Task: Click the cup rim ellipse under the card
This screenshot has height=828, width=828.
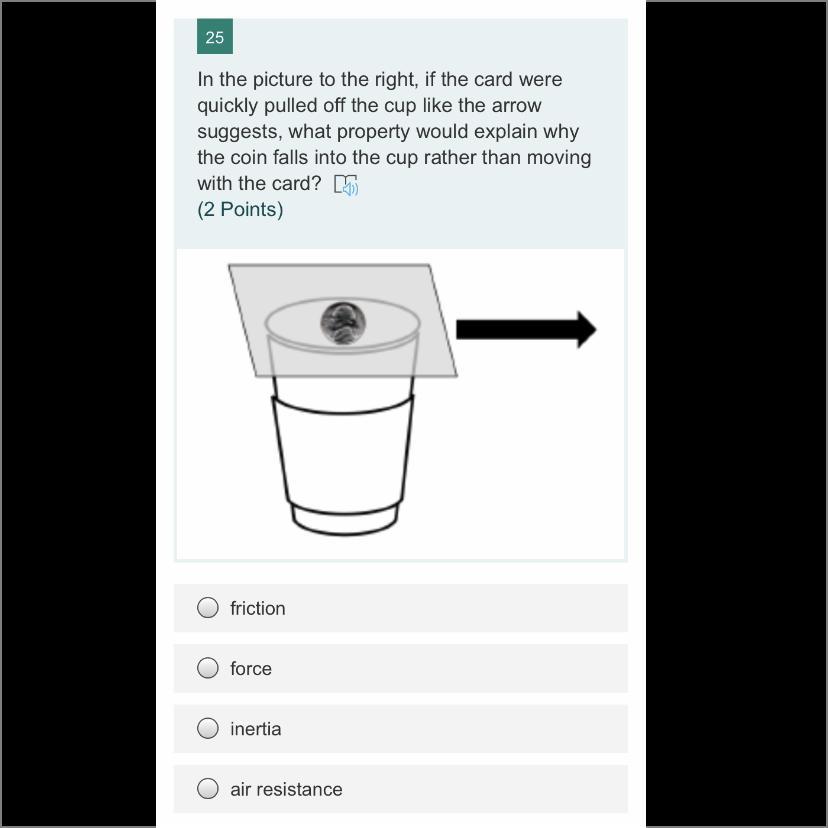Action: pos(342,324)
